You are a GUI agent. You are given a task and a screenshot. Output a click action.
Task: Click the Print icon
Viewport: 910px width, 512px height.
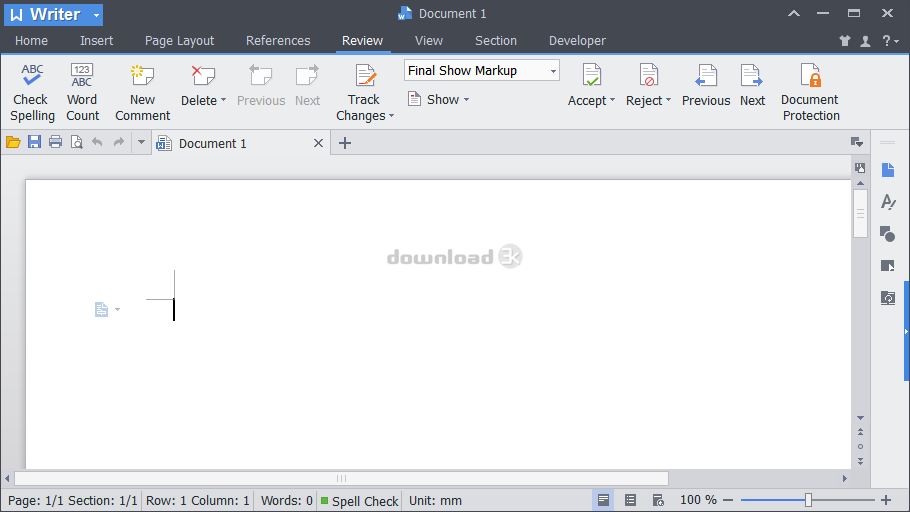click(x=55, y=142)
